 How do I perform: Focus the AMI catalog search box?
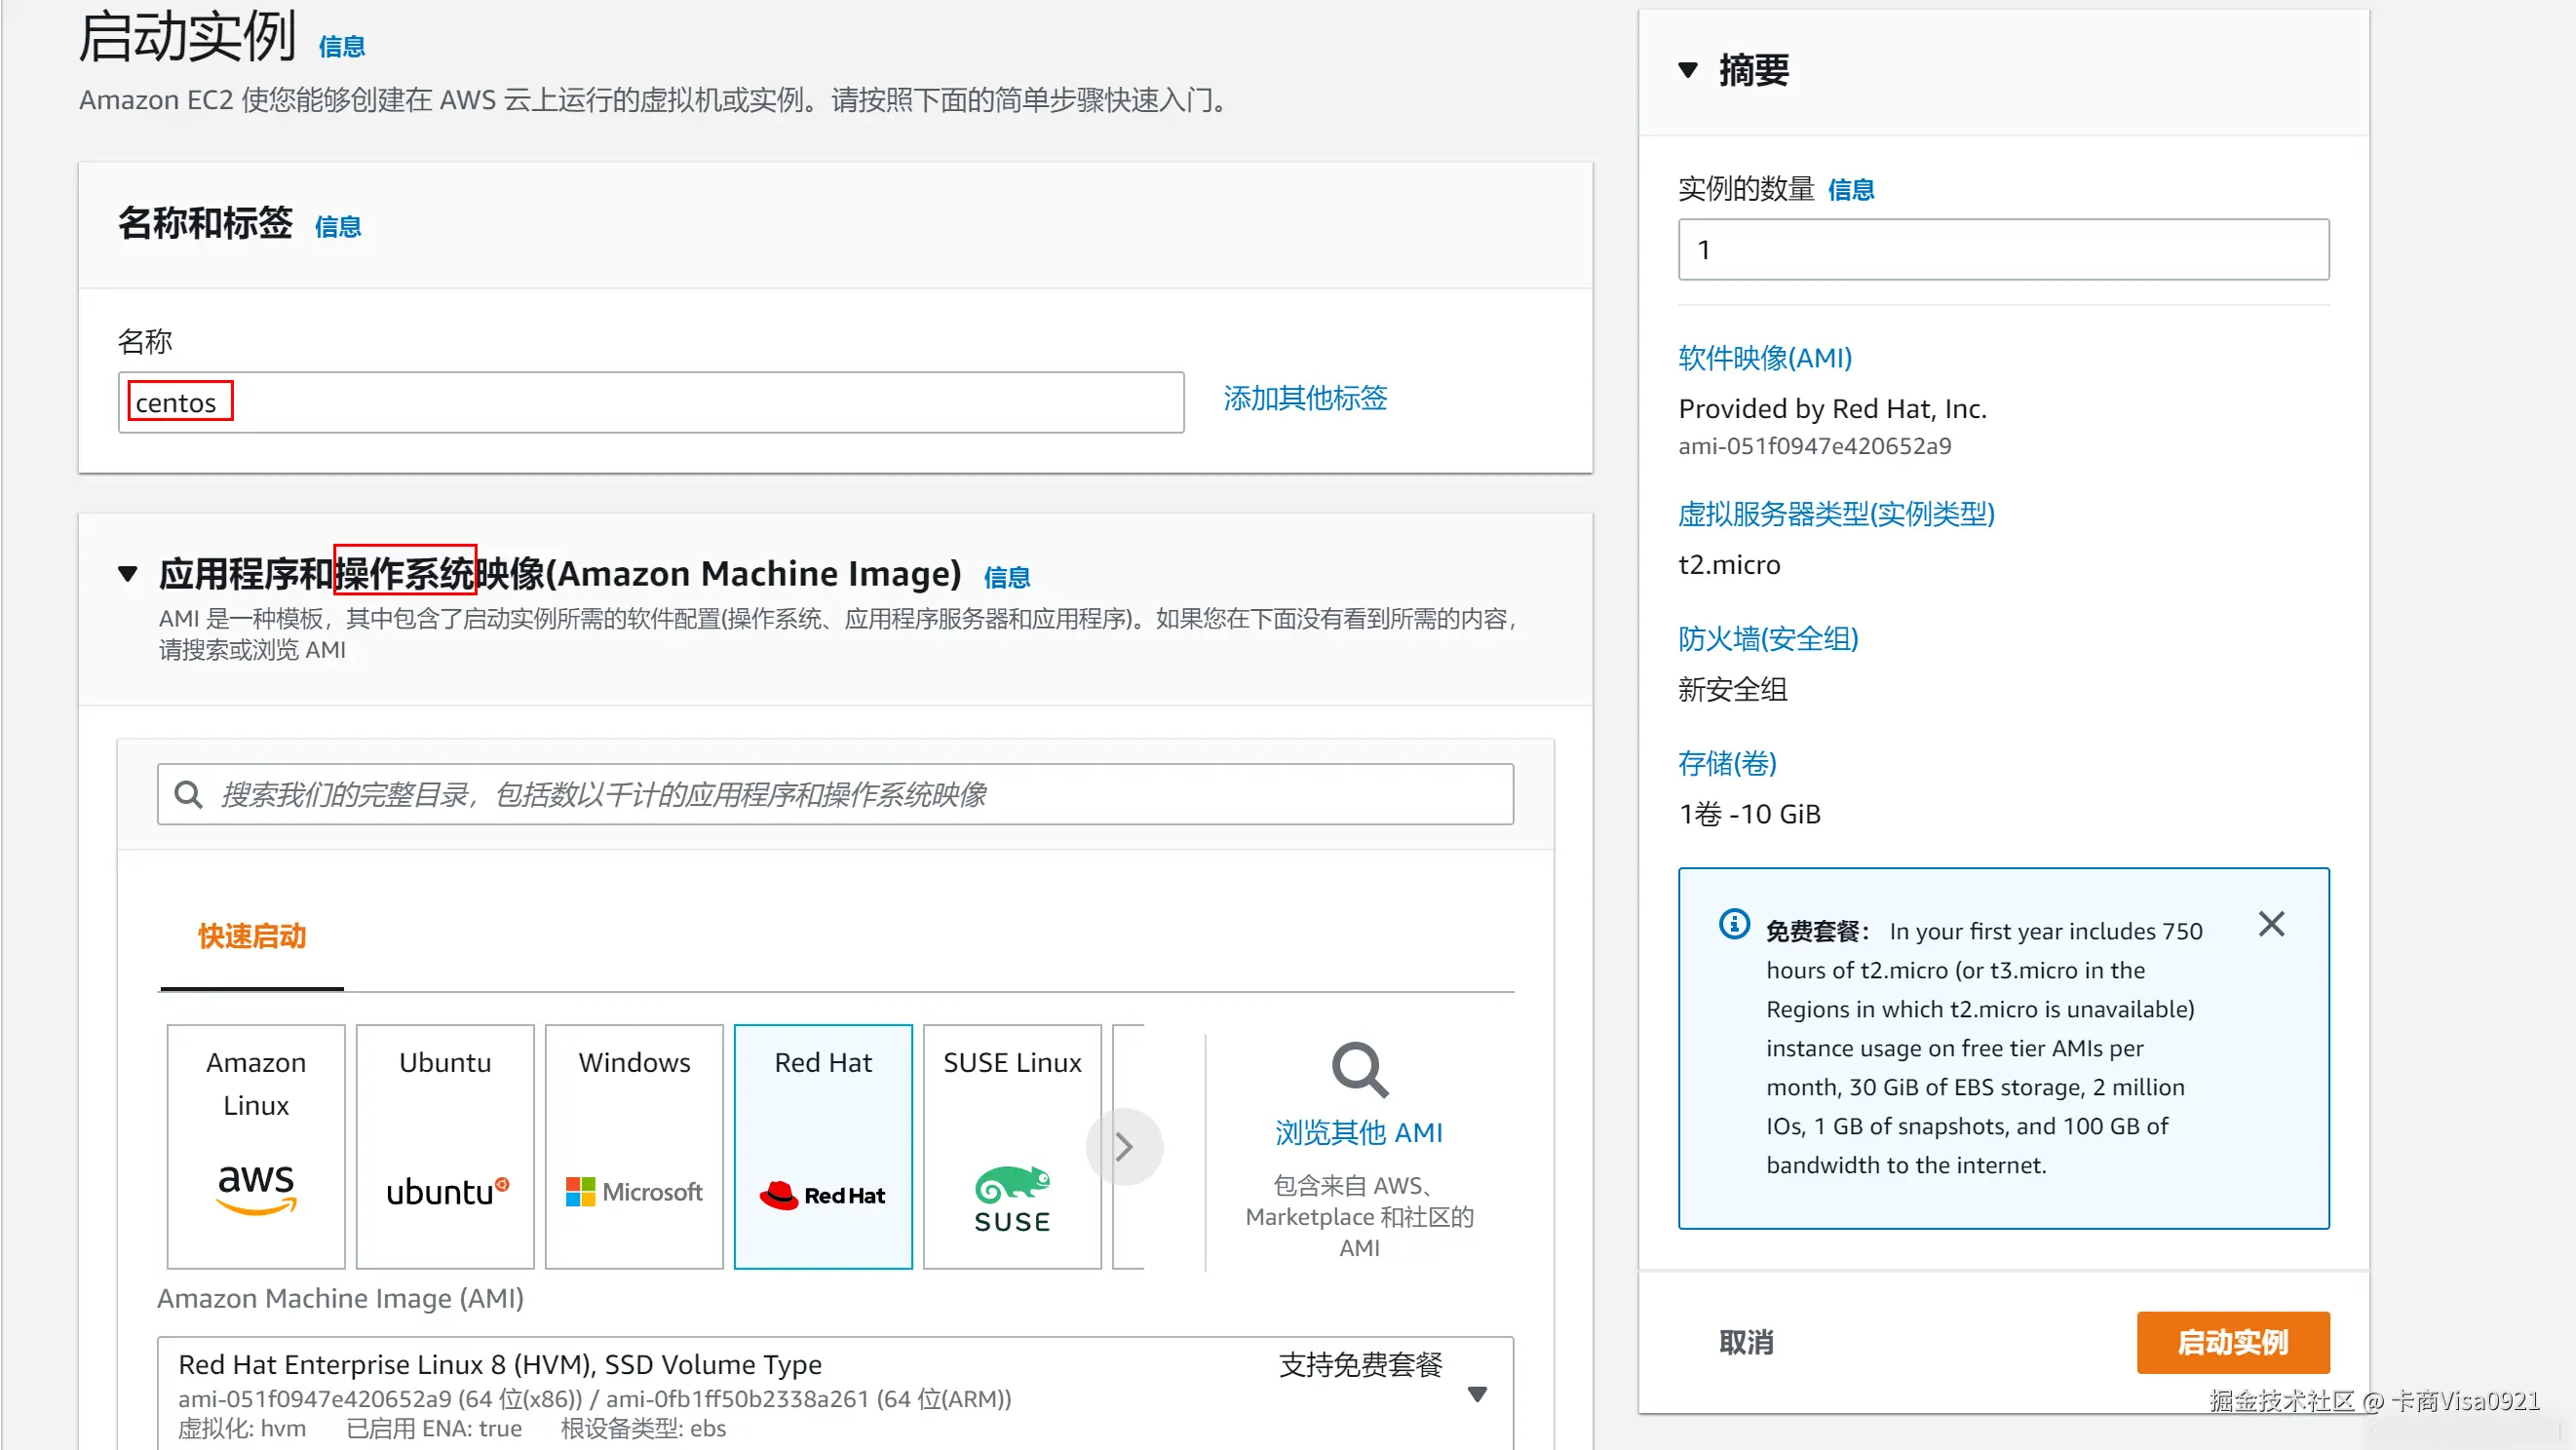pyautogui.click(x=835, y=795)
